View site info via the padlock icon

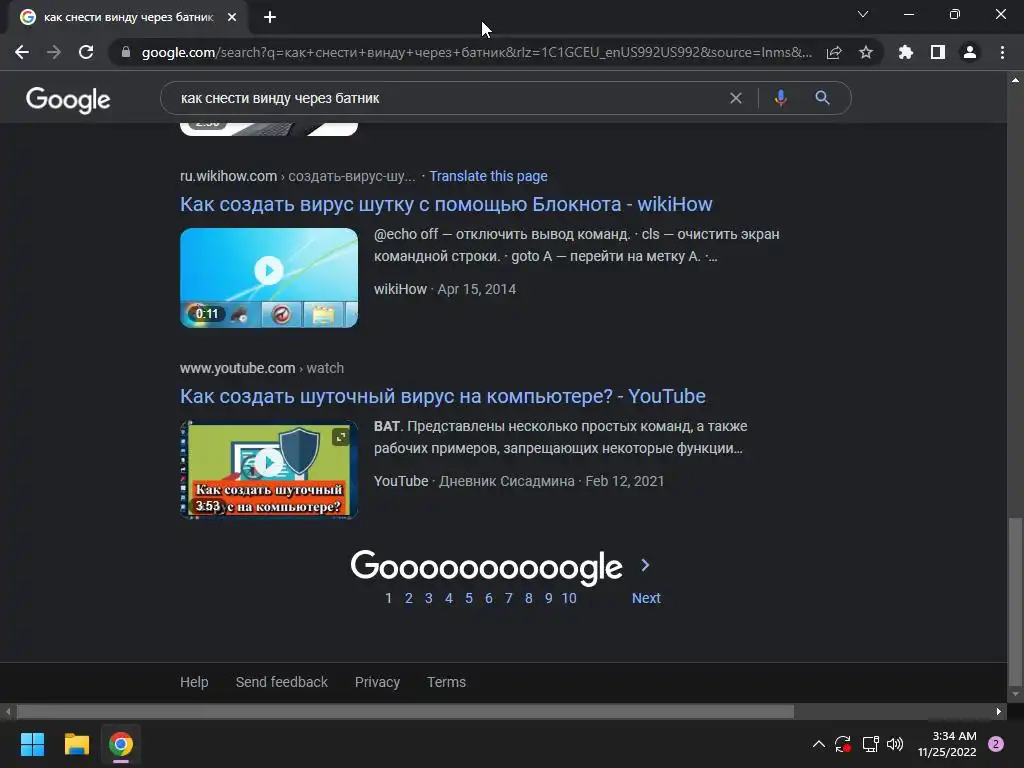click(126, 52)
